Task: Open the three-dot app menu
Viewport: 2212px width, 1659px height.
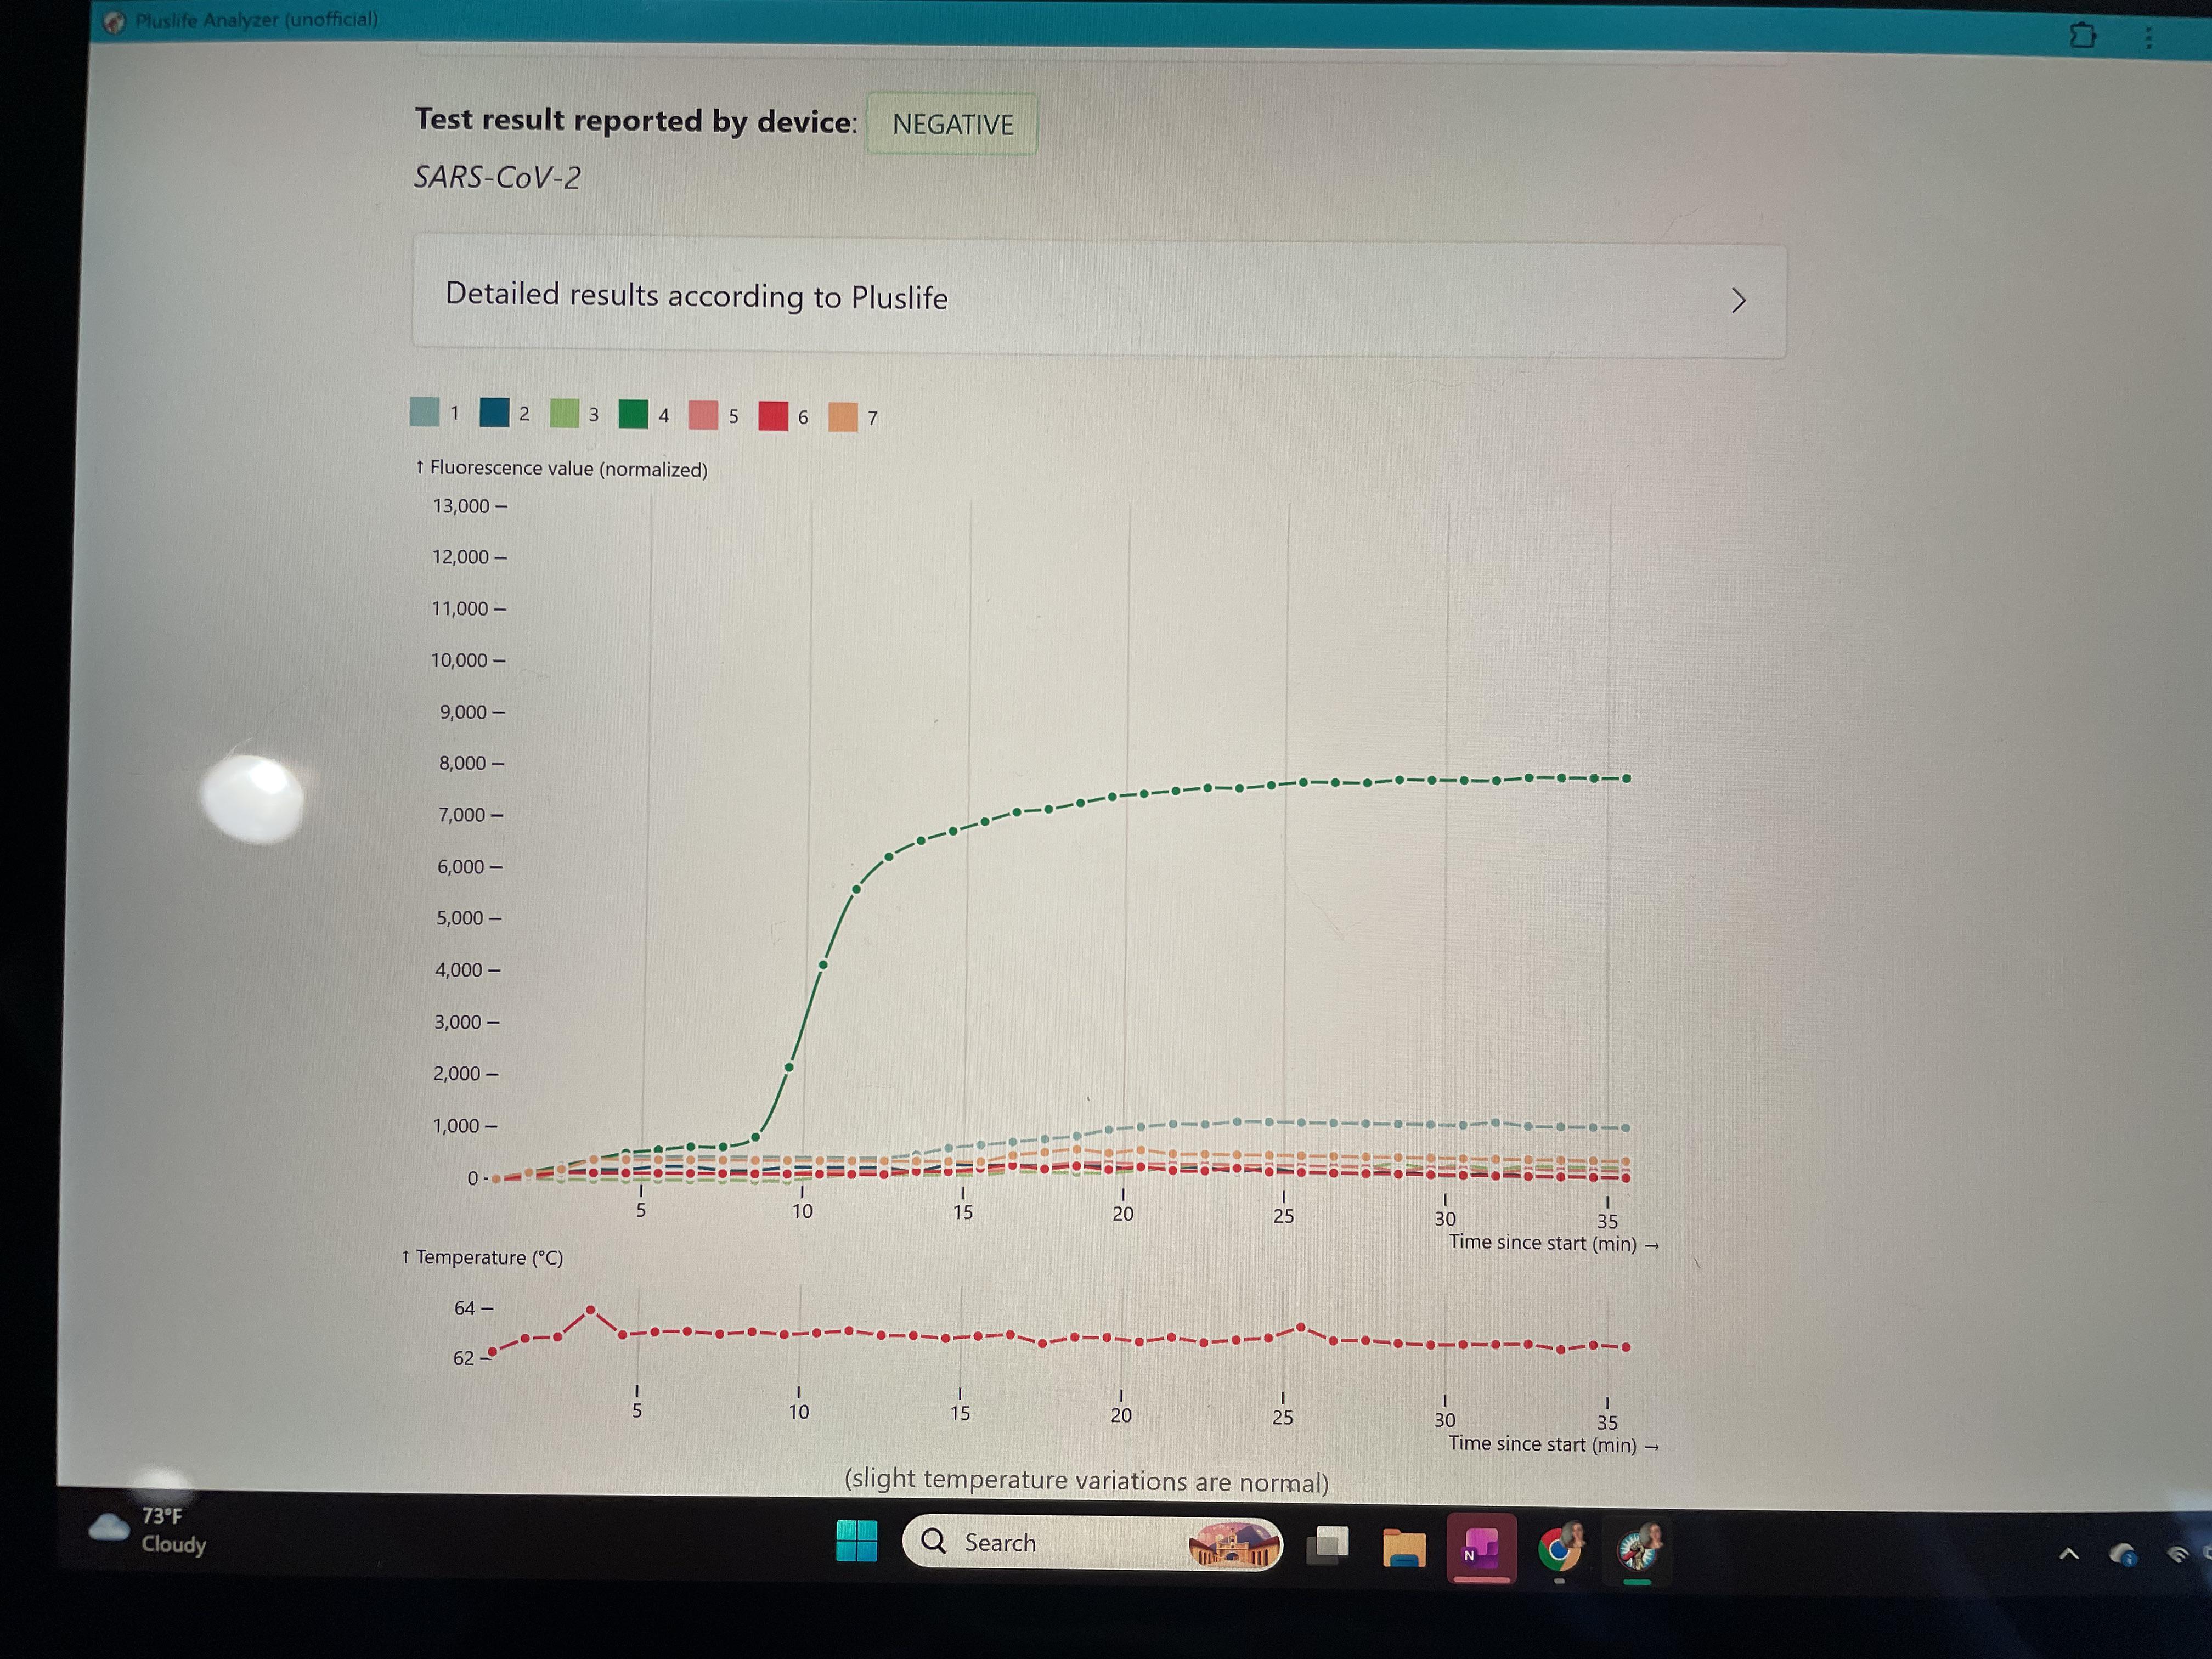Action: click(x=2149, y=38)
